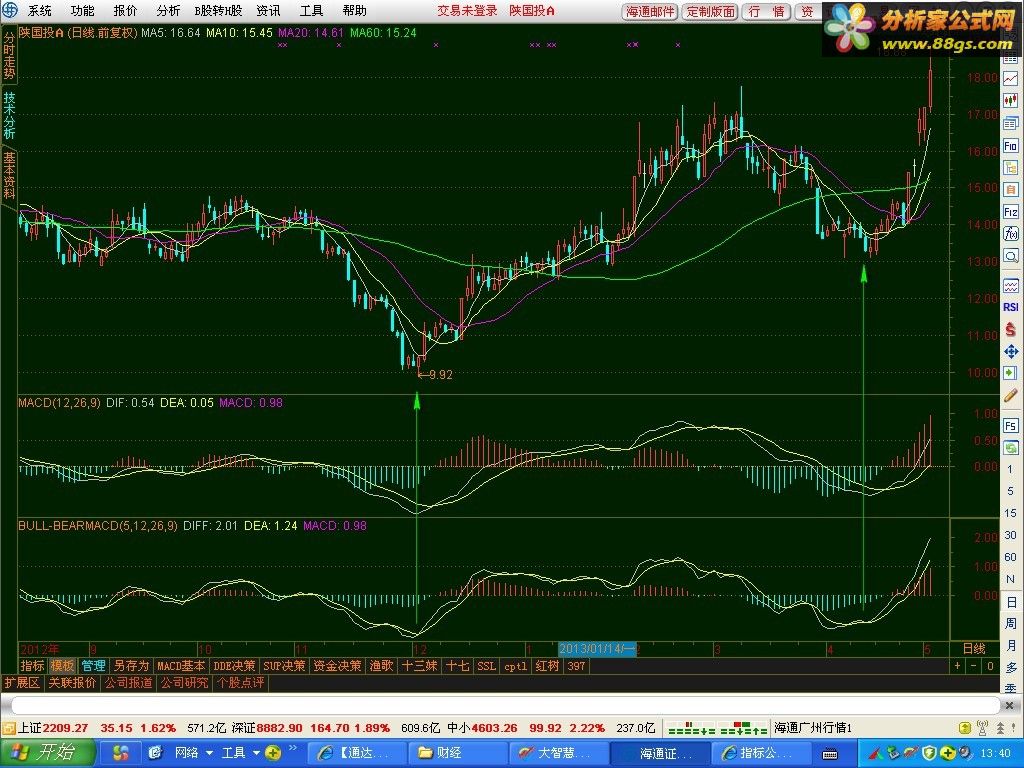1024x768 pixels.
Task: Select the RSI indicator icon
Action: (1010, 308)
